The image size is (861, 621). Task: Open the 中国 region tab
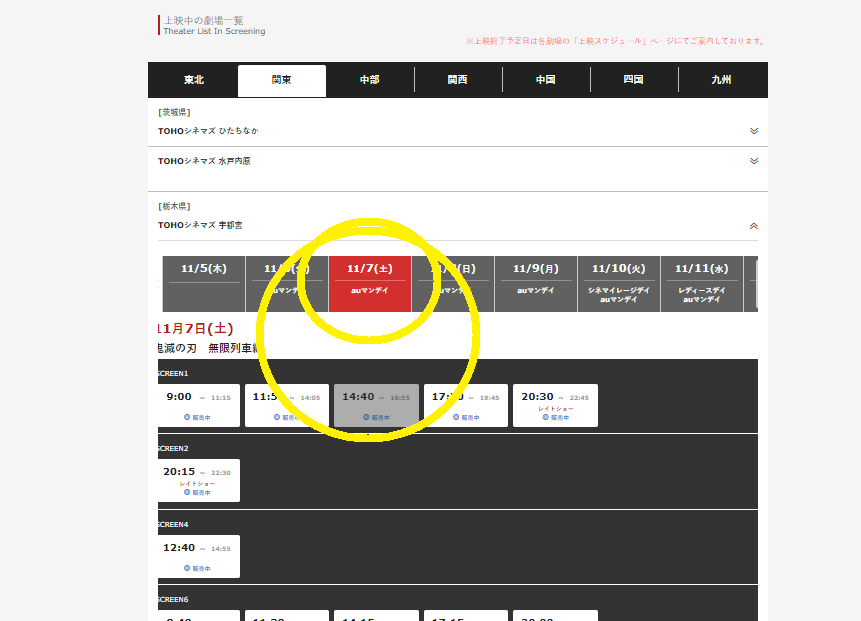point(546,80)
